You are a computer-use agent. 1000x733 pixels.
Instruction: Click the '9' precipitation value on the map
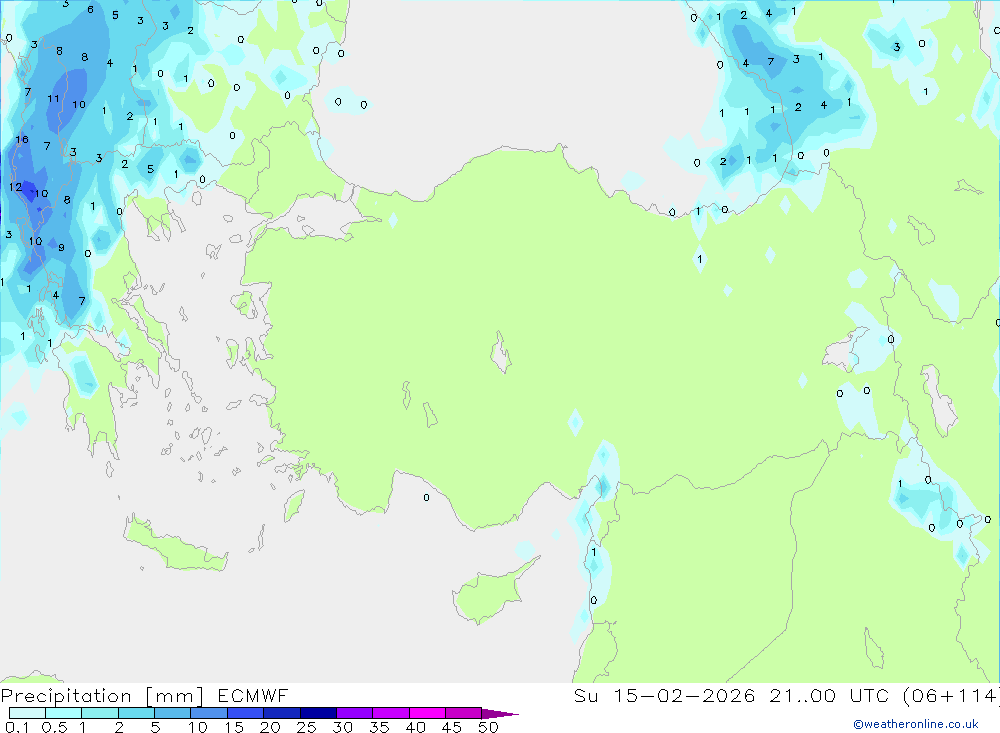(x=61, y=248)
